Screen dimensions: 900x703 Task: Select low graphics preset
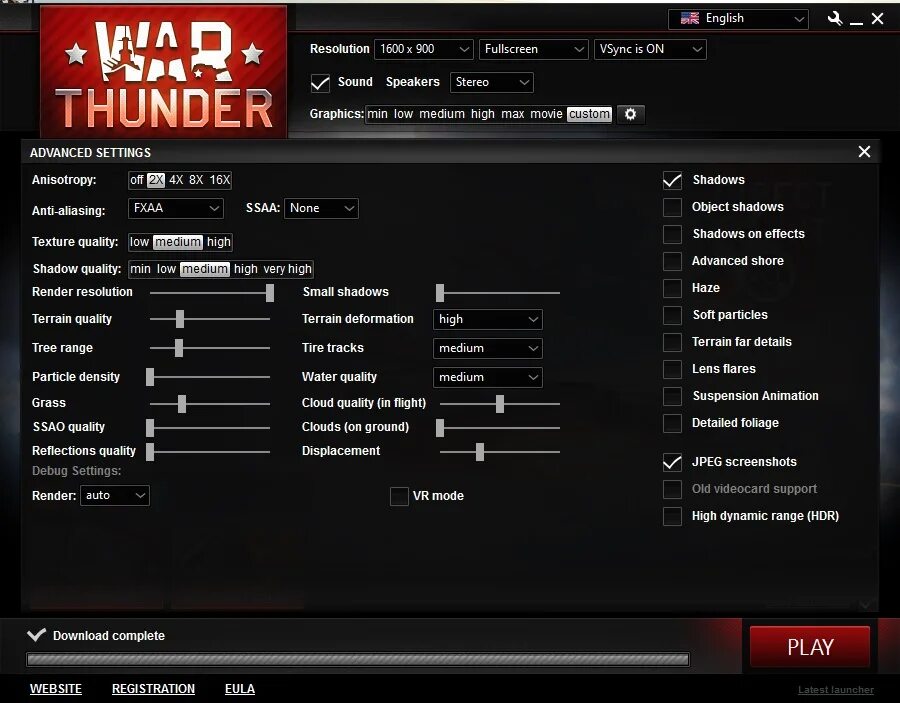pos(404,114)
